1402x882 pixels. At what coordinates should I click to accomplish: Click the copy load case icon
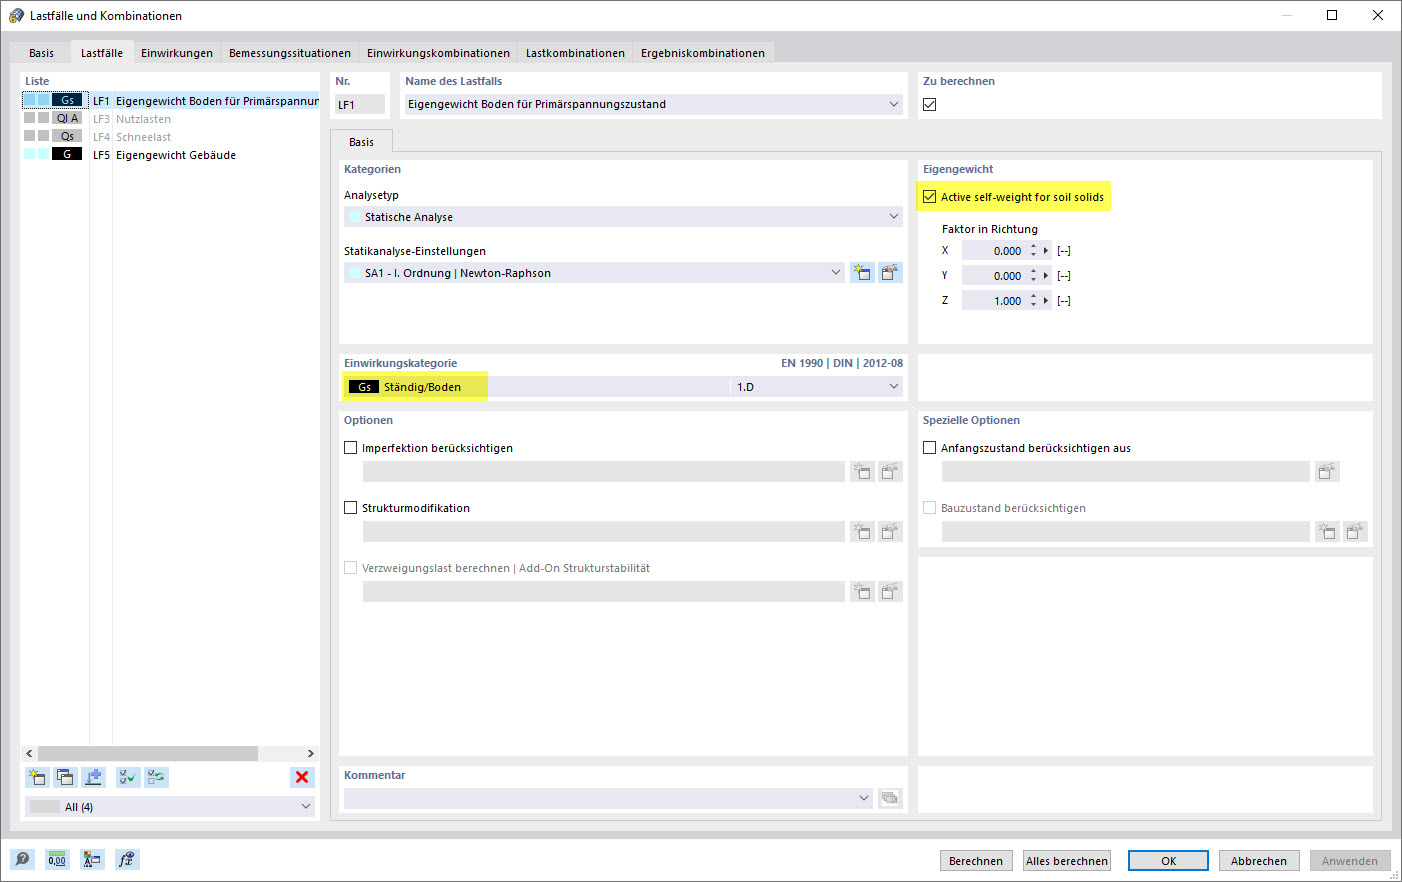tap(65, 777)
